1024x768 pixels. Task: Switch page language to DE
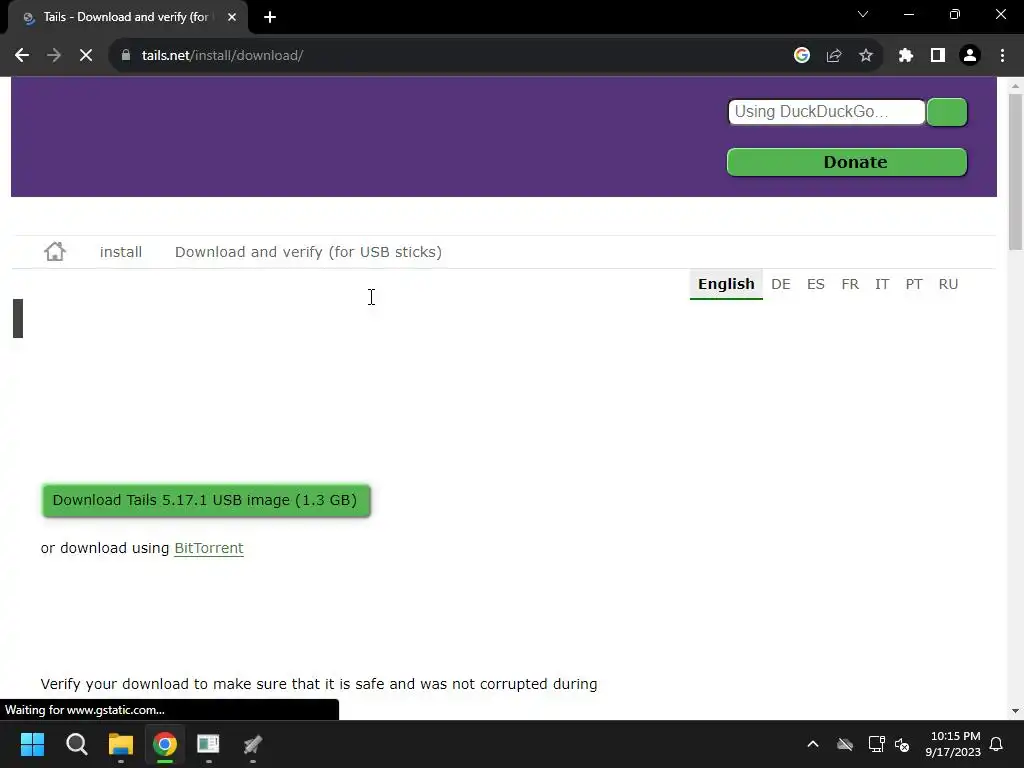pos(780,284)
